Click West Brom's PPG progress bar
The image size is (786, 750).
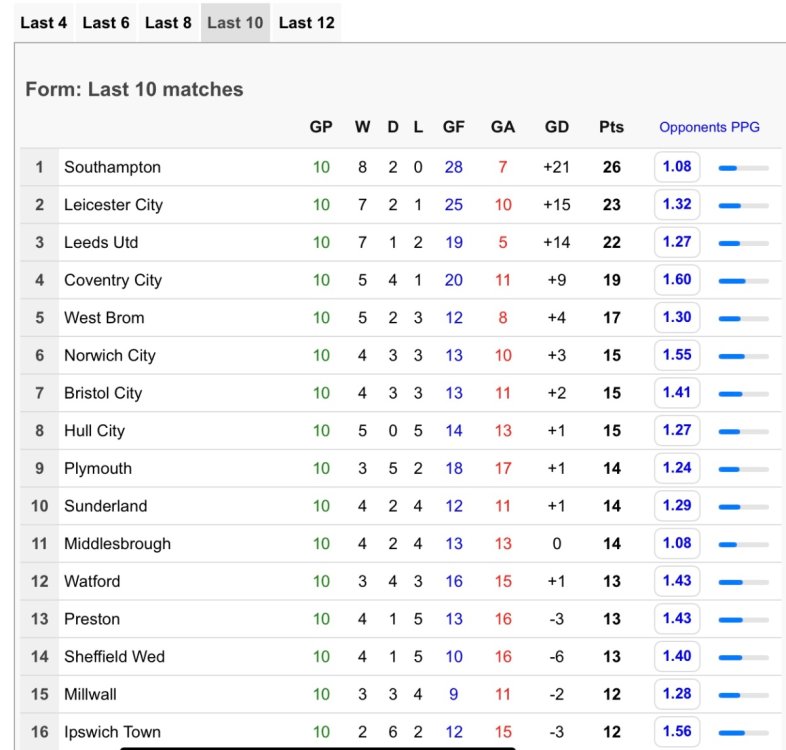click(x=743, y=318)
